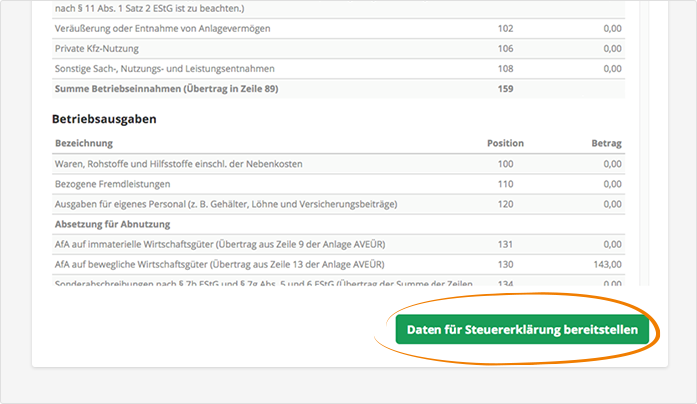Viewport: 697px width, 404px height.
Task: Click 'Sonstige Sach-, Nutzungs- und Leistungsentnahmen' label
Action: 164,68
